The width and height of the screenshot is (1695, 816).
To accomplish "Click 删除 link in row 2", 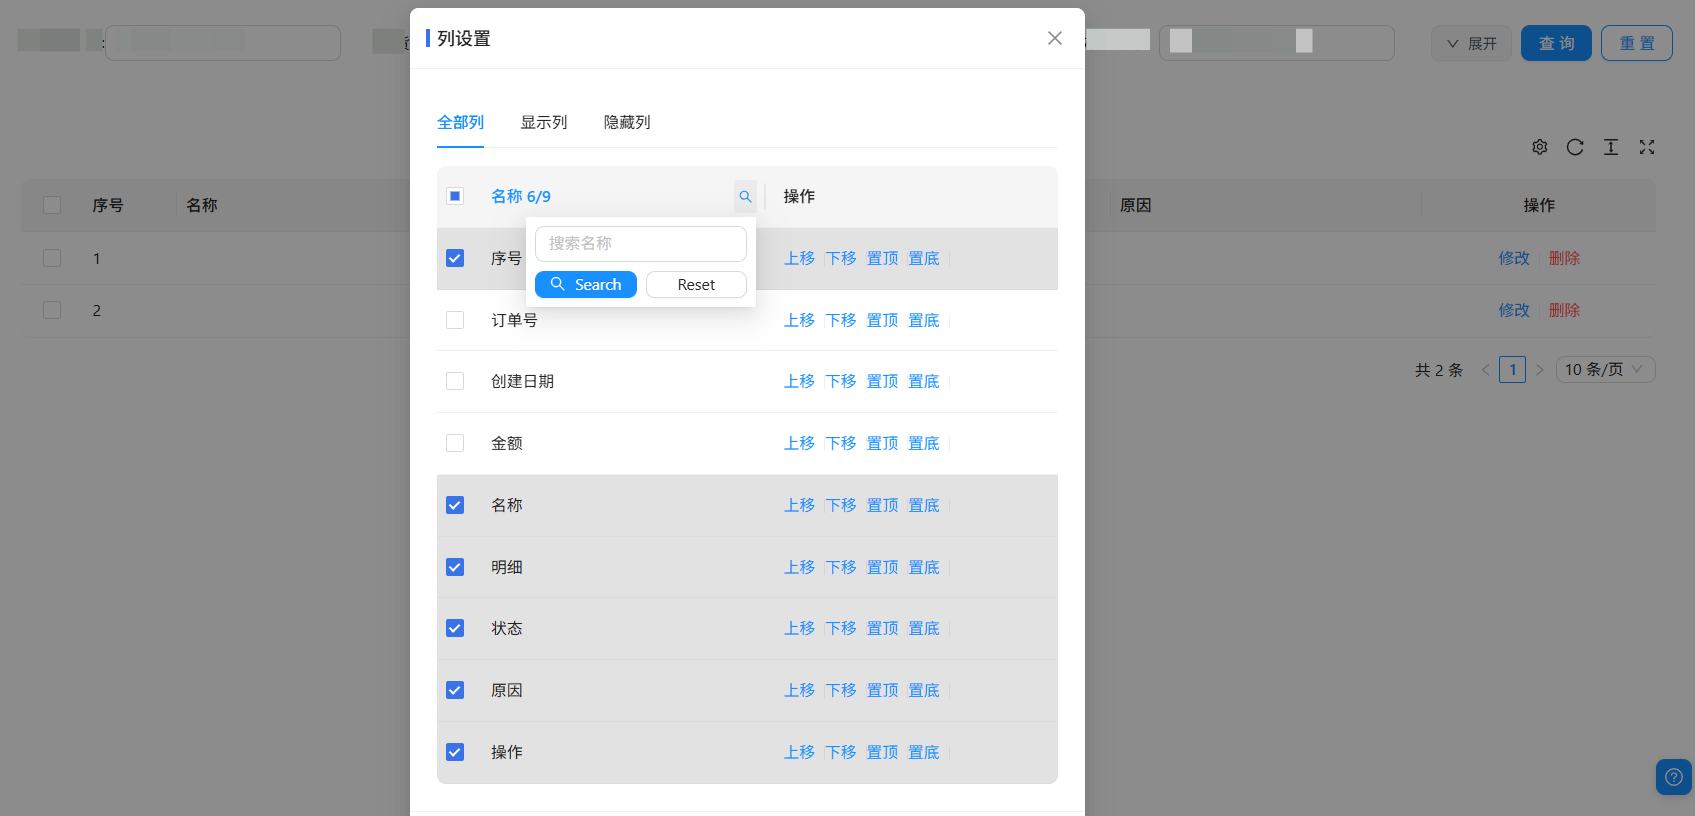I will (x=1565, y=310).
